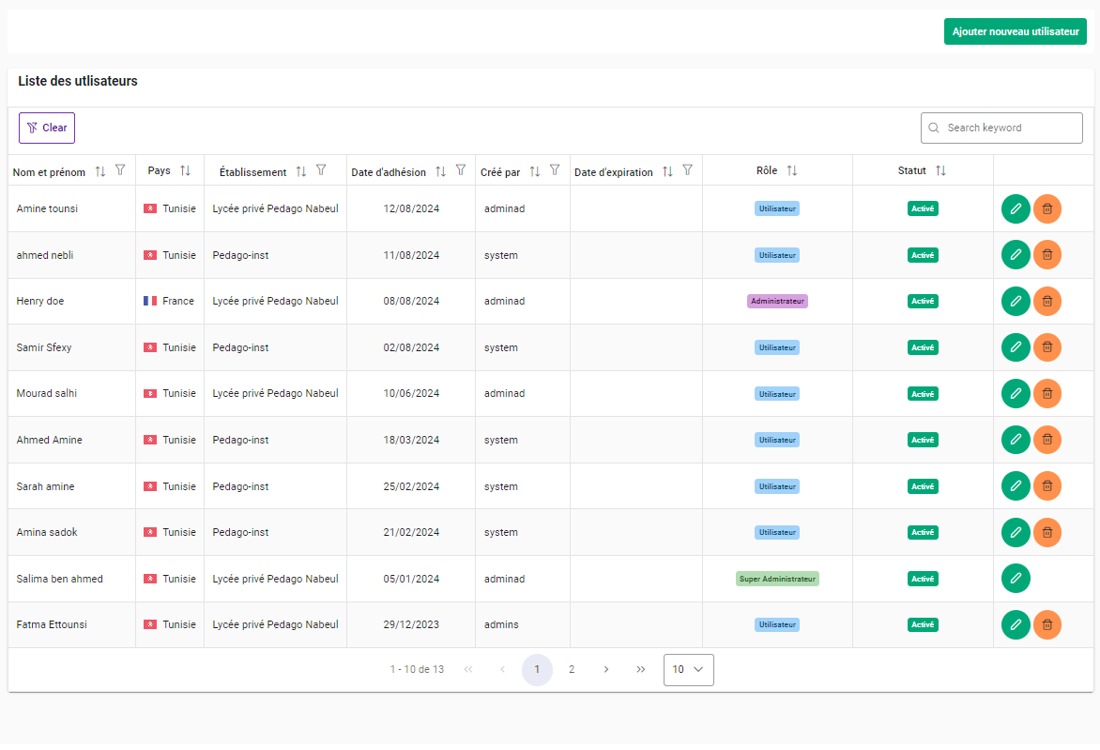Go to next page arrow

(606, 670)
